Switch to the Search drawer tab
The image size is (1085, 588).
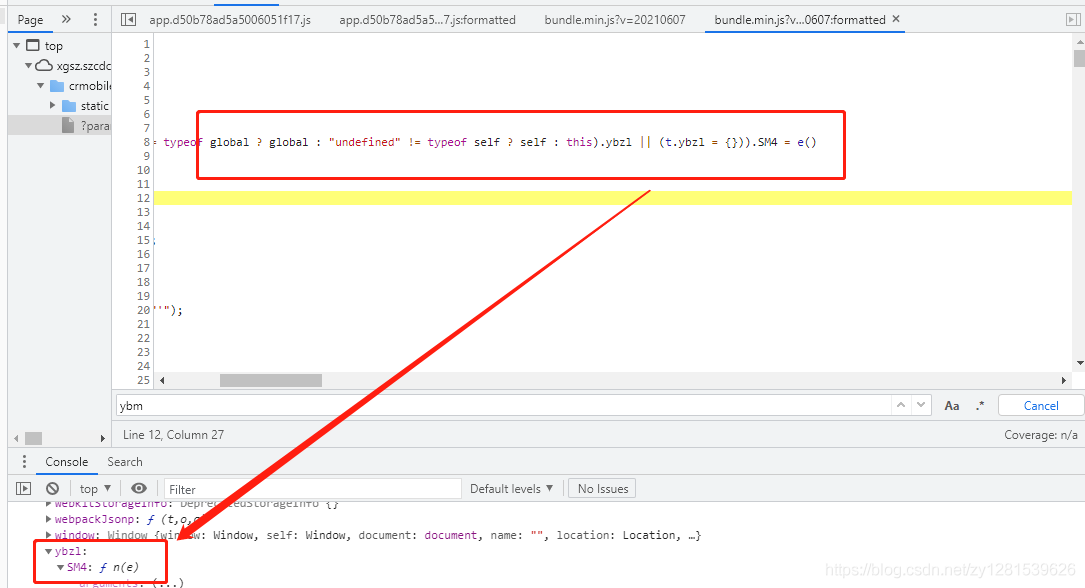pyautogui.click(x=125, y=462)
